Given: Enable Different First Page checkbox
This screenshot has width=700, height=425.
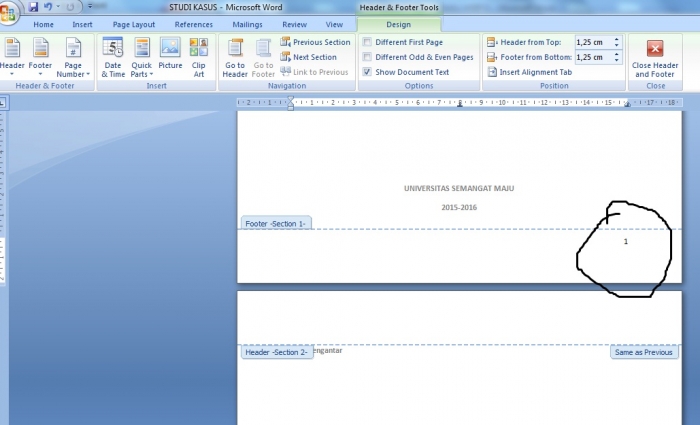Looking at the screenshot, I should (x=367, y=42).
